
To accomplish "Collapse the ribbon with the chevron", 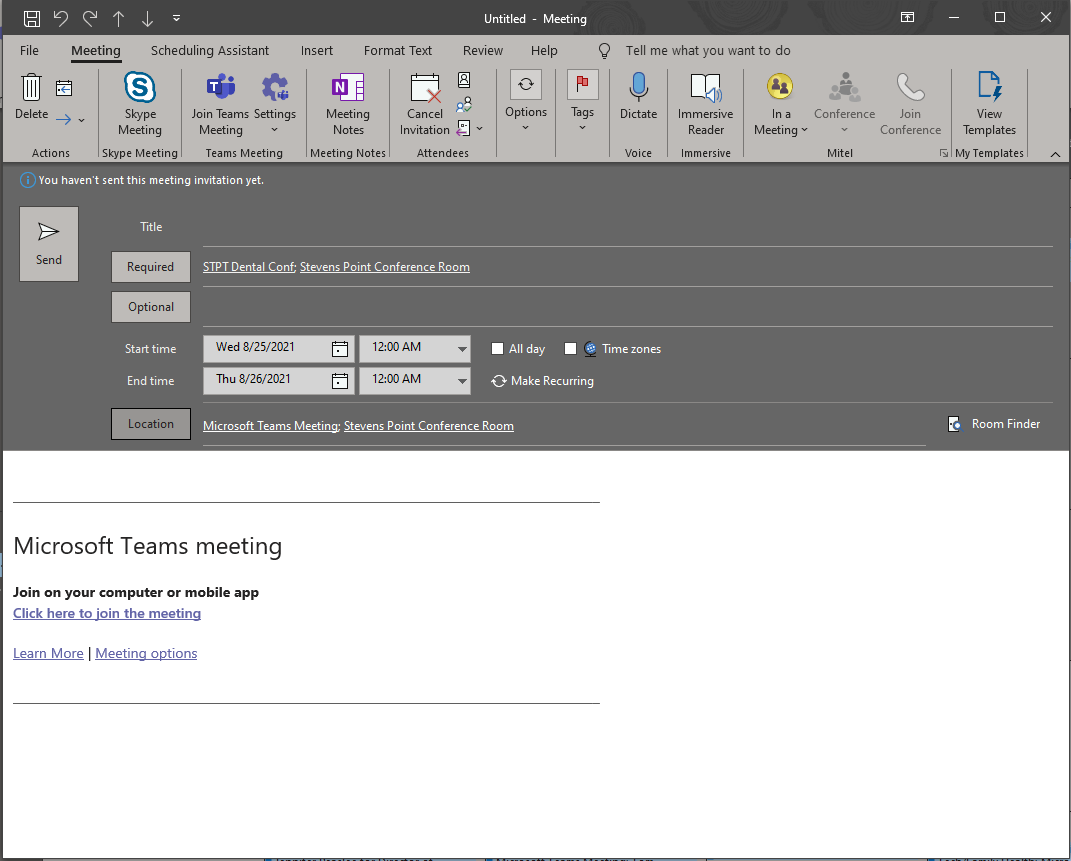I will (1055, 154).
